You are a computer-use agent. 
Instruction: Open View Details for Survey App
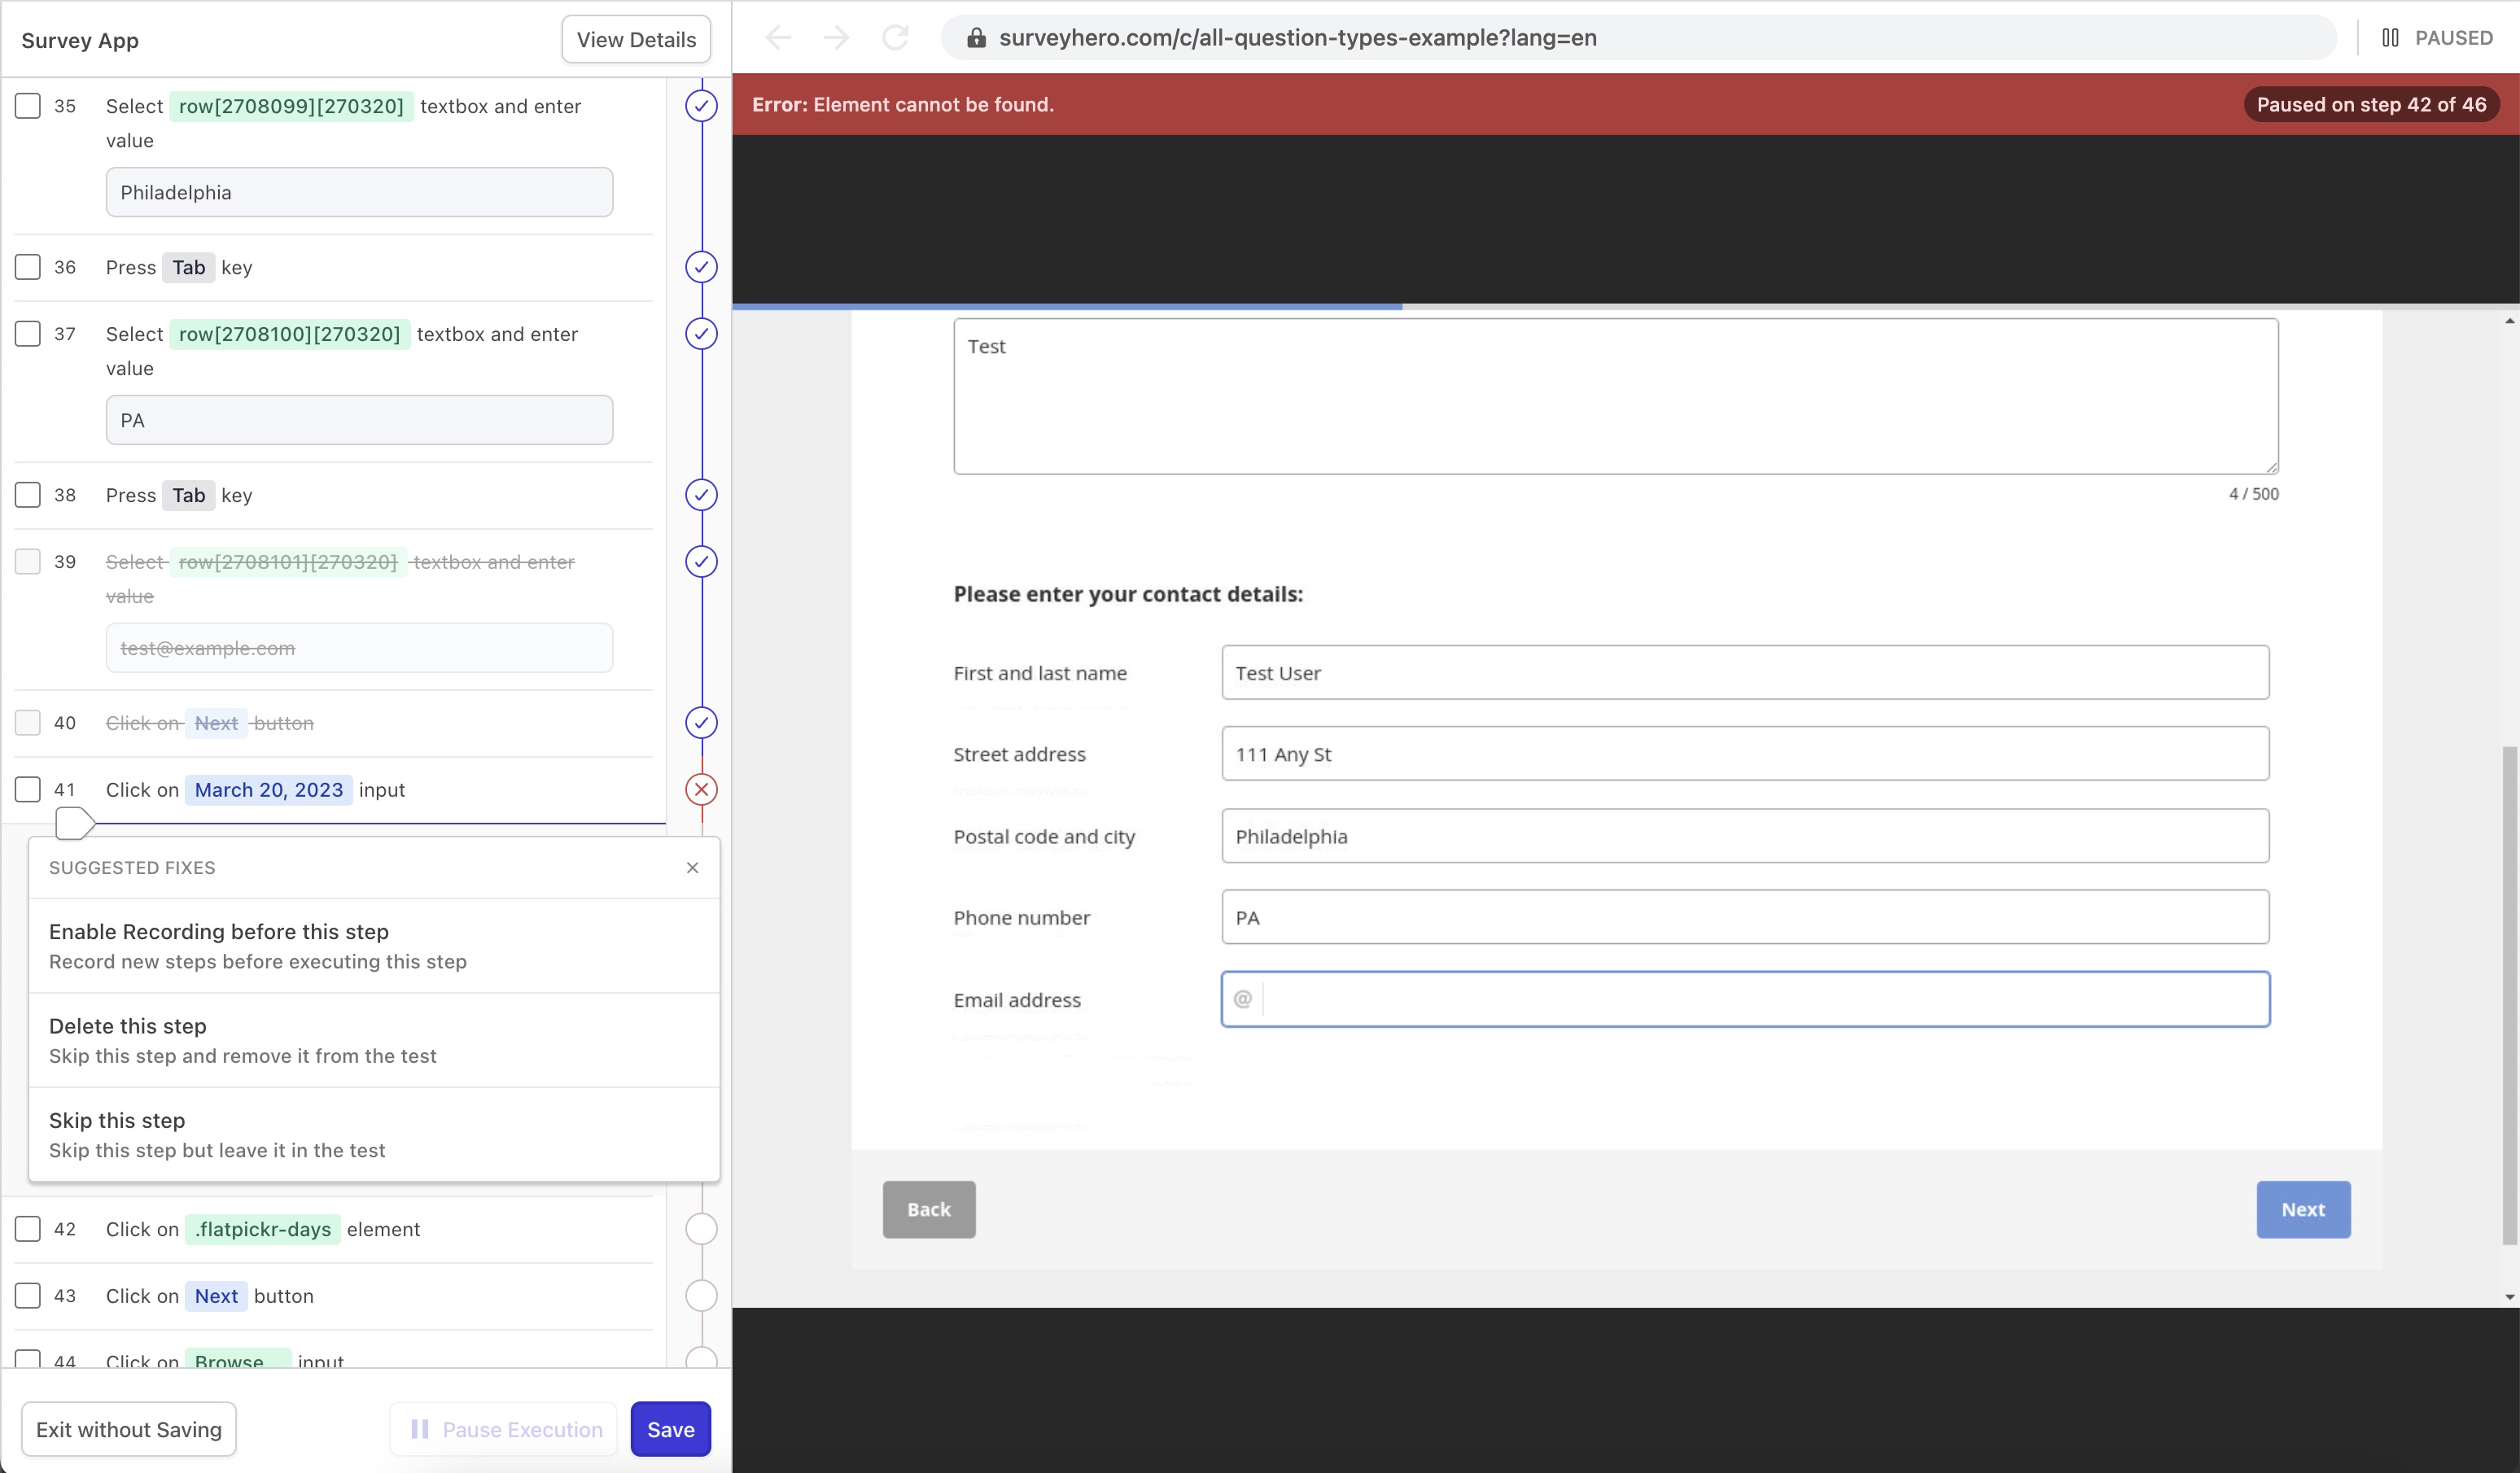click(636, 40)
